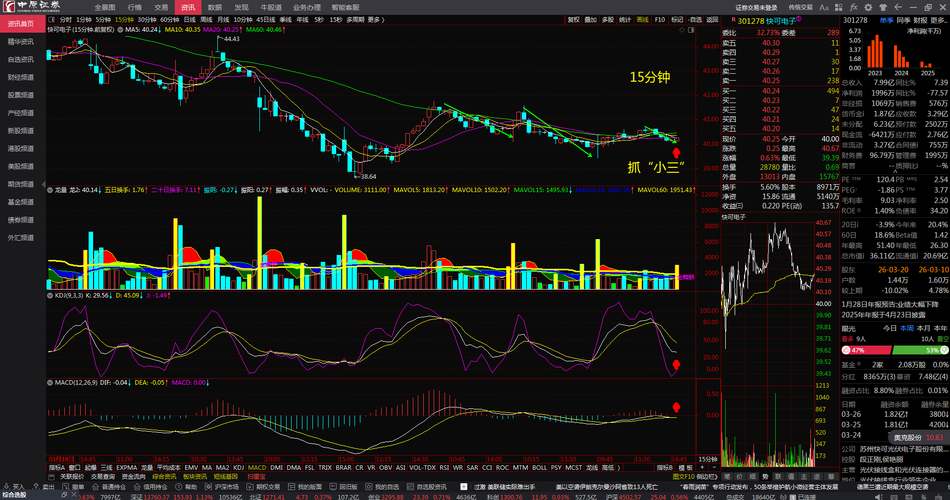Click 证券交易未登录 to log in

pos(756,7)
